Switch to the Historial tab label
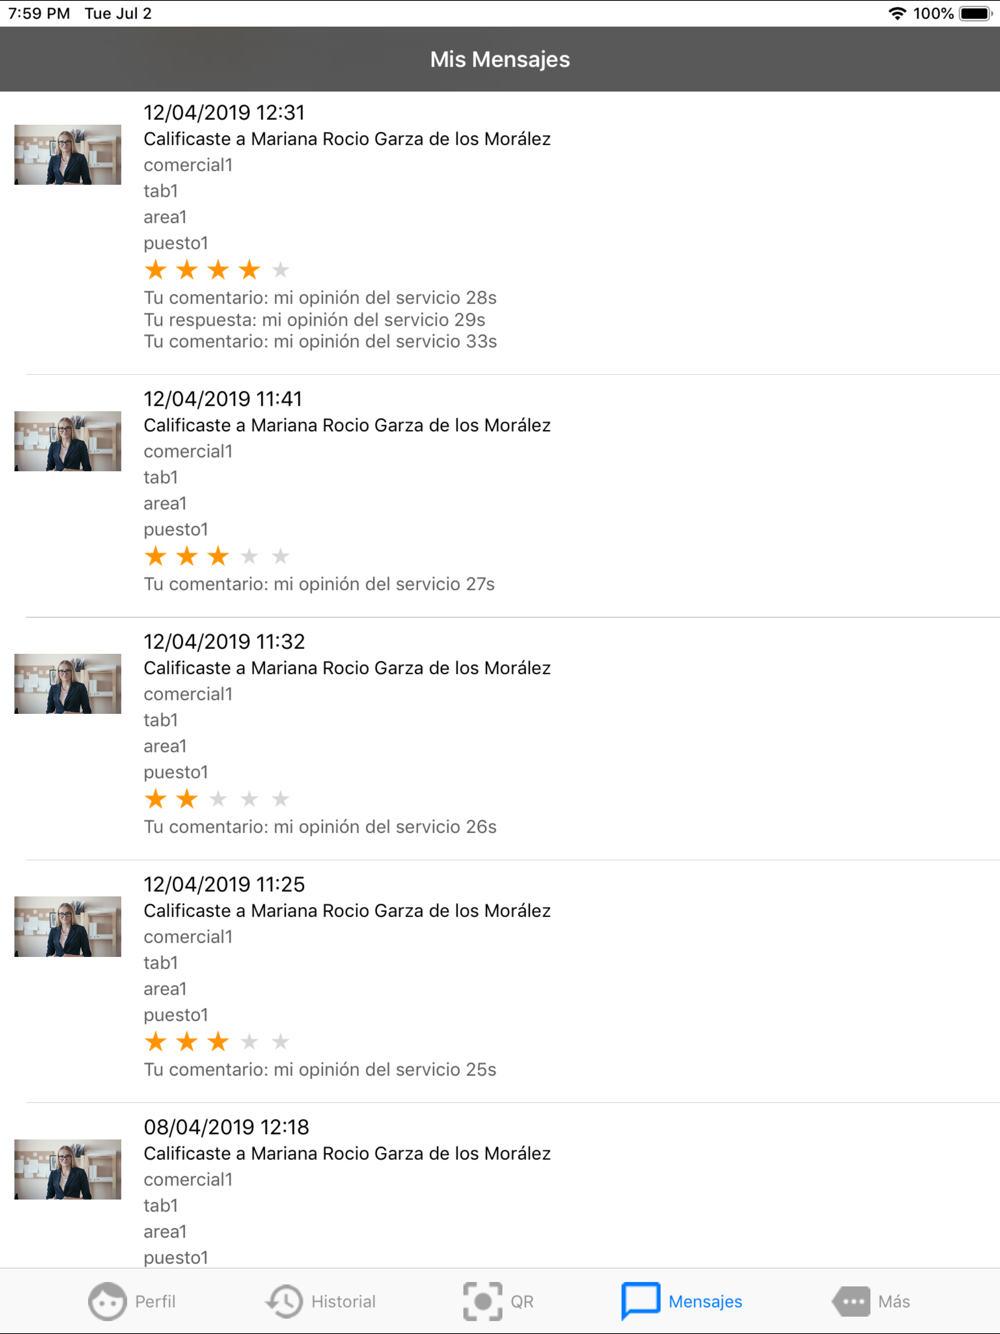1000x1334 pixels. tap(343, 1301)
